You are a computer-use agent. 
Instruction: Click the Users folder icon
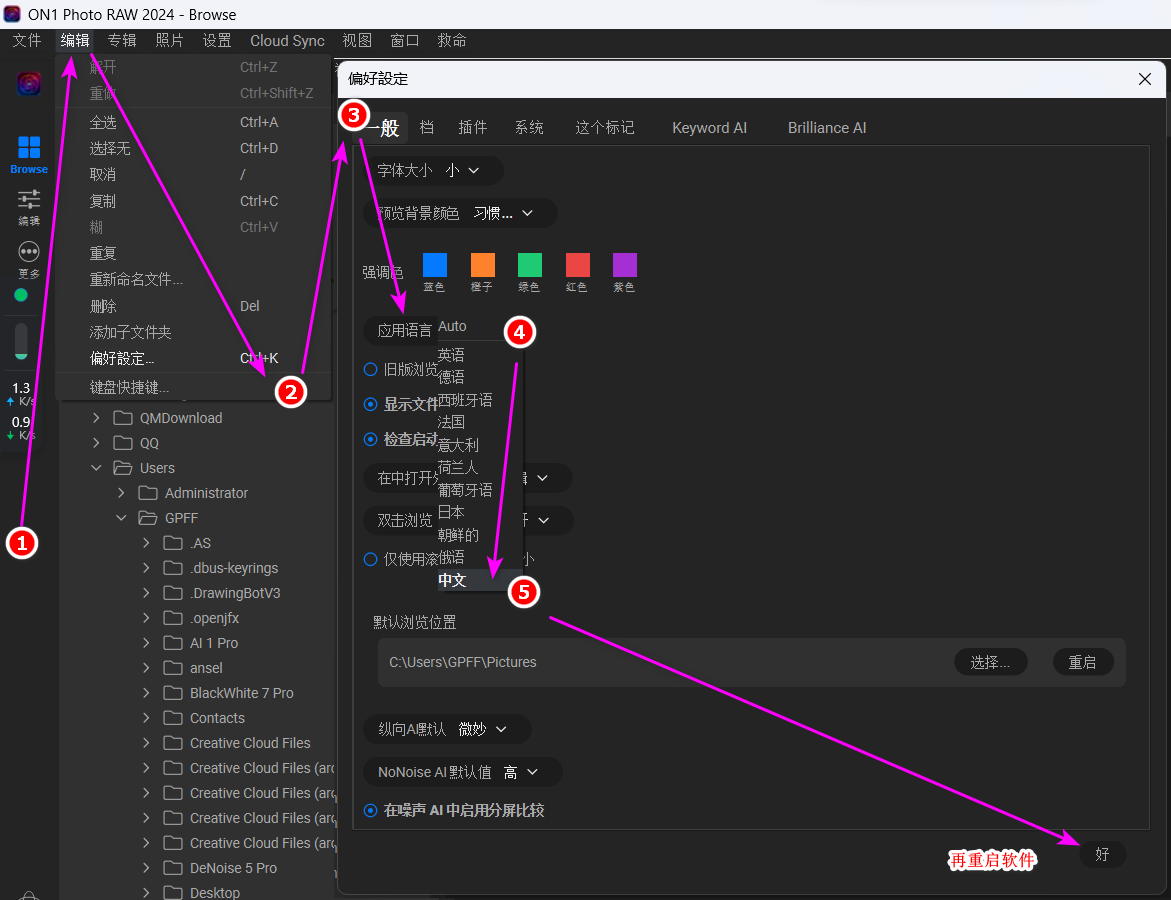(x=123, y=468)
